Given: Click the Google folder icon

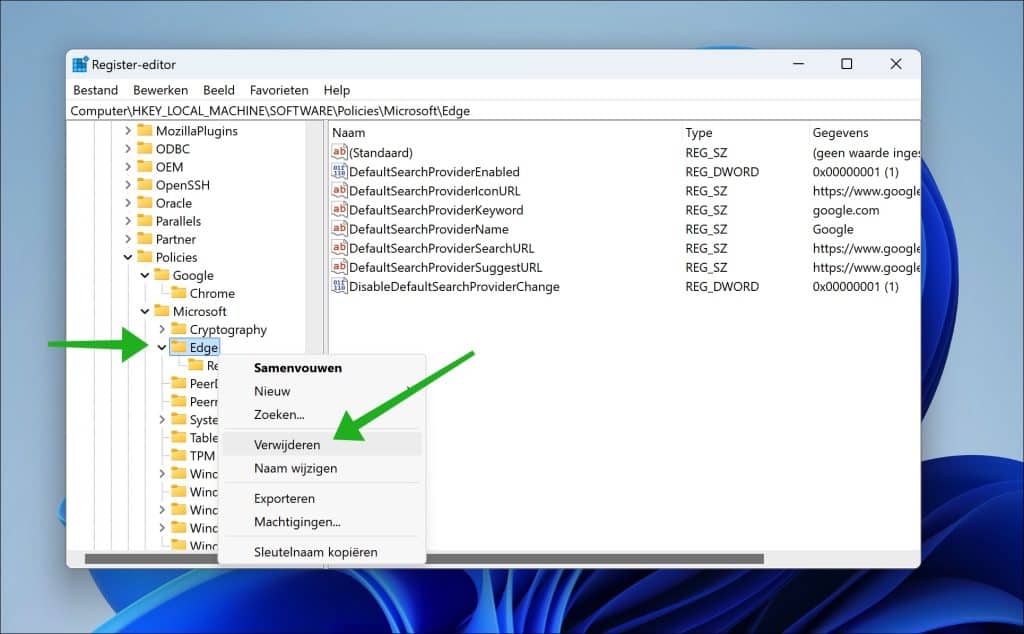Looking at the screenshot, I should coord(162,275).
